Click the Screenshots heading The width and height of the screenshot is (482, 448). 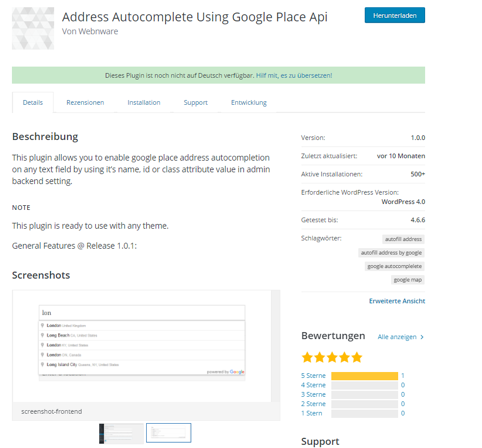[x=41, y=275]
